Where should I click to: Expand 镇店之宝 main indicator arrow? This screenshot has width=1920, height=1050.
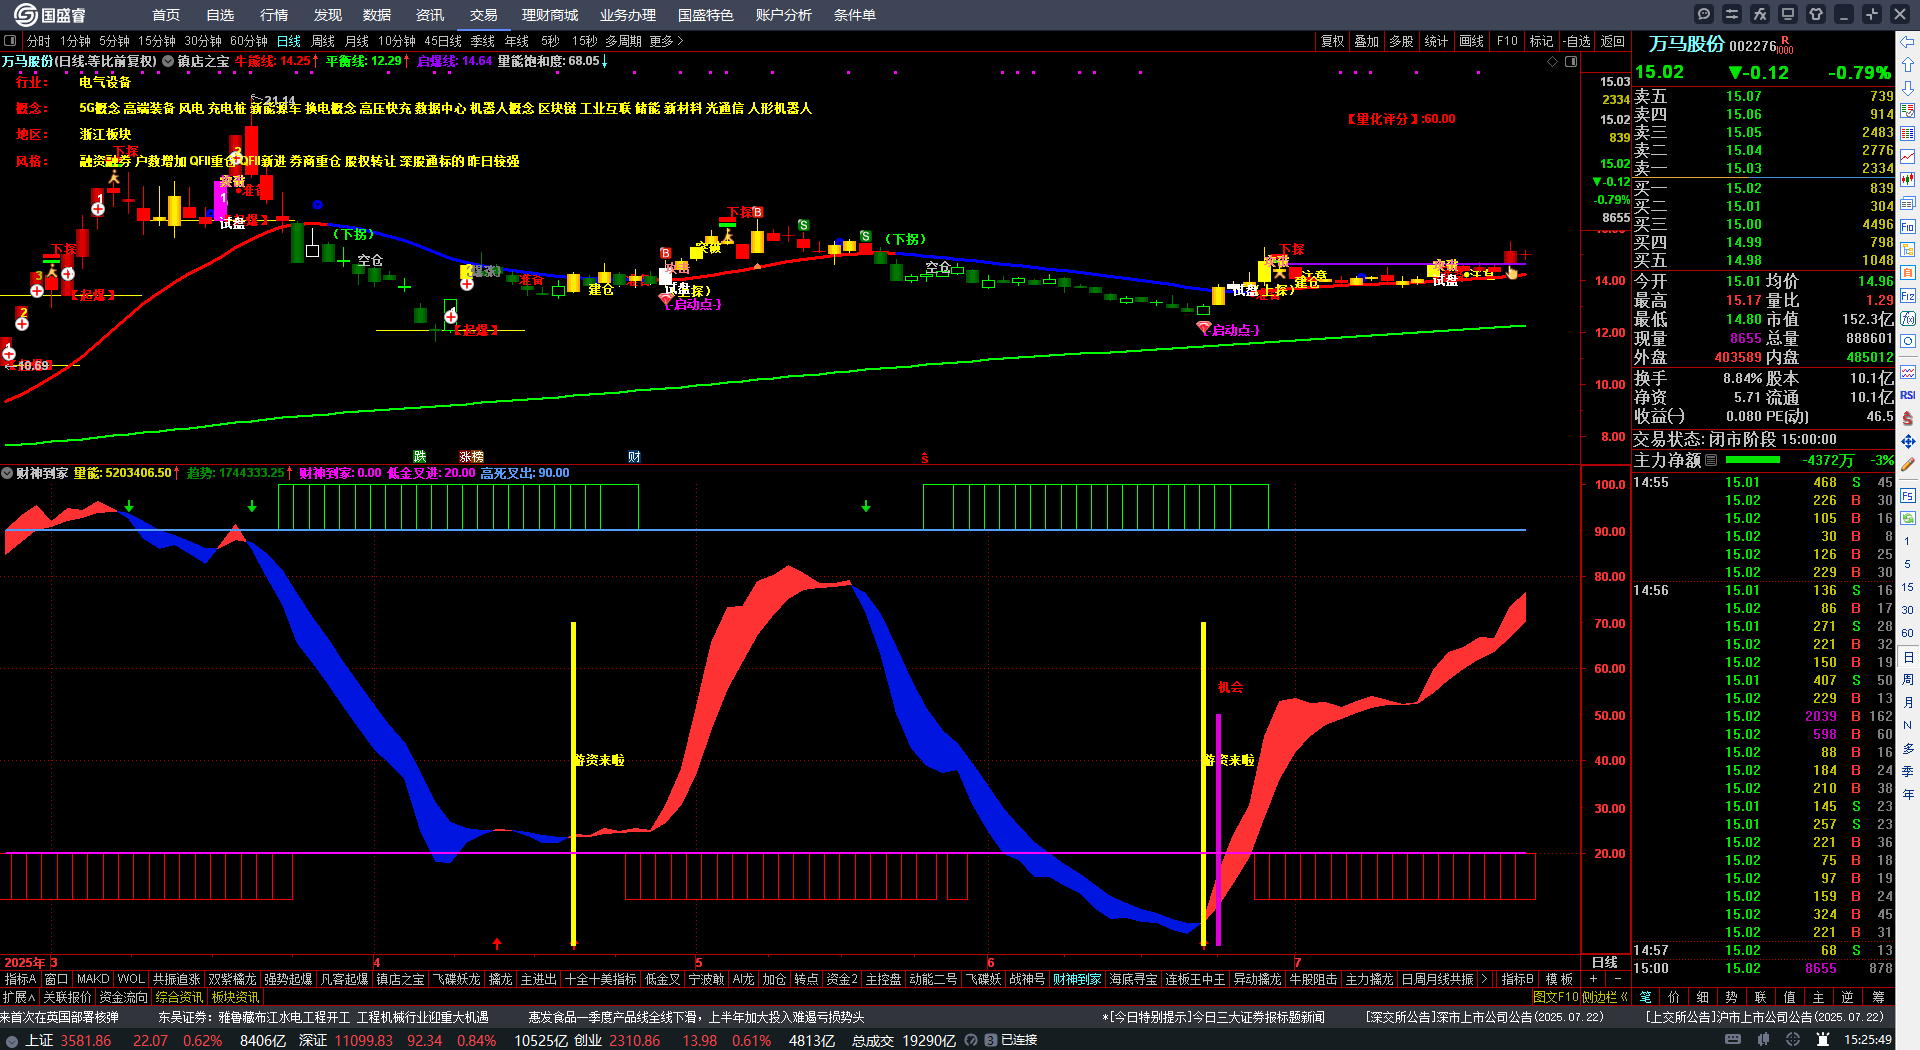pos(168,61)
